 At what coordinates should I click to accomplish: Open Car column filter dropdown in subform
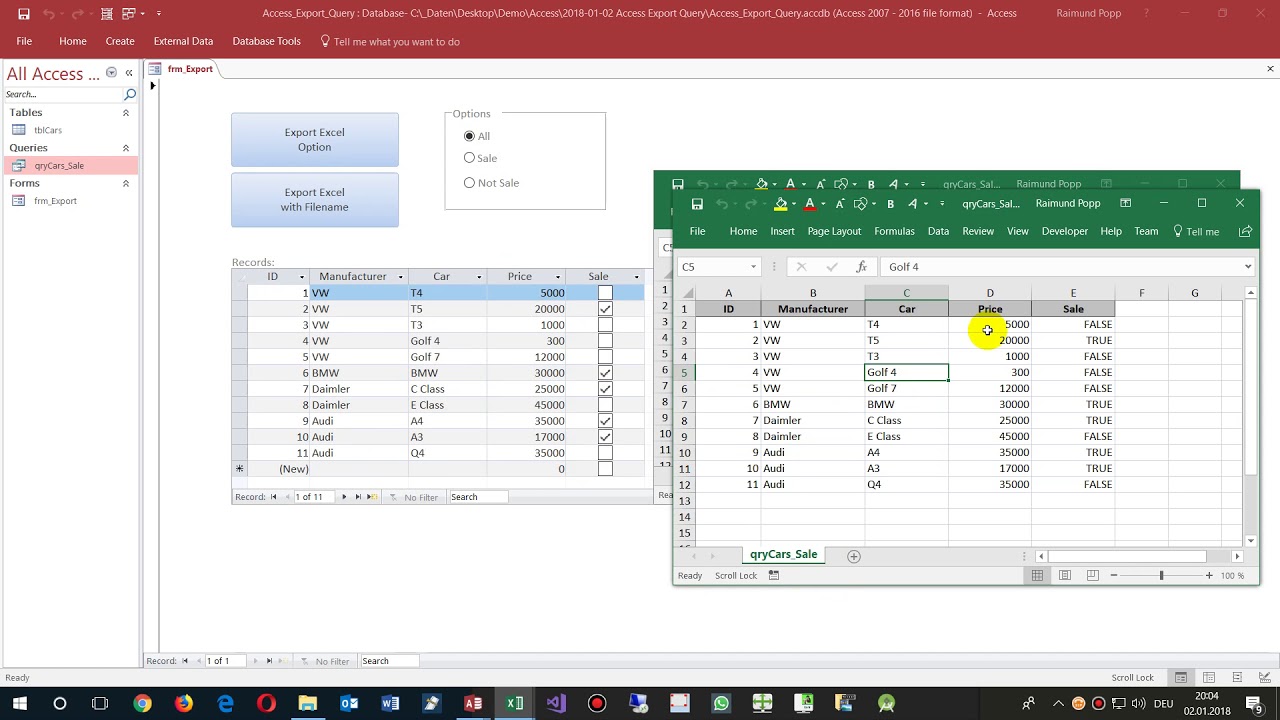point(479,277)
